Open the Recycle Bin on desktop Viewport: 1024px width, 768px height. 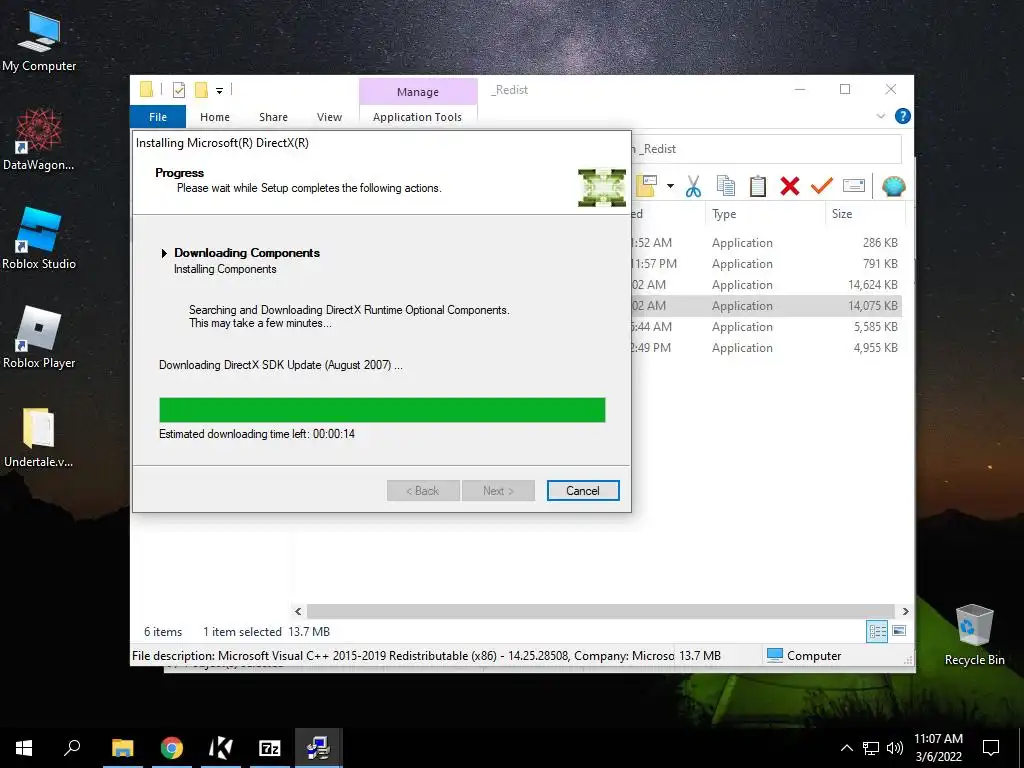pos(974,635)
